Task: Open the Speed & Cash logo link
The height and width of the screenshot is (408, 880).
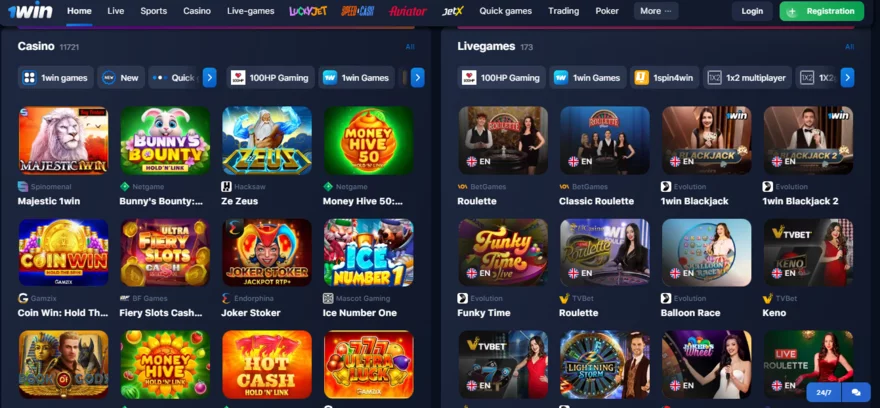Action: pos(358,11)
